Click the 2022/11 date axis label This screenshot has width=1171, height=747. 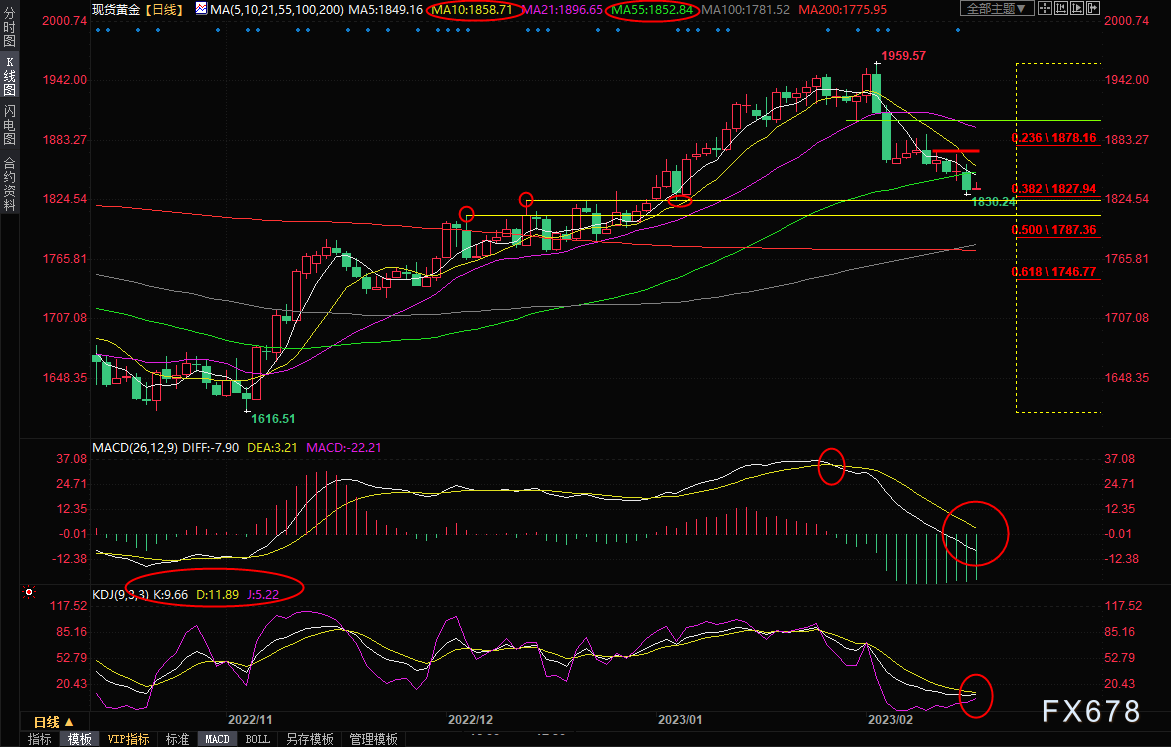[x=249, y=719]
